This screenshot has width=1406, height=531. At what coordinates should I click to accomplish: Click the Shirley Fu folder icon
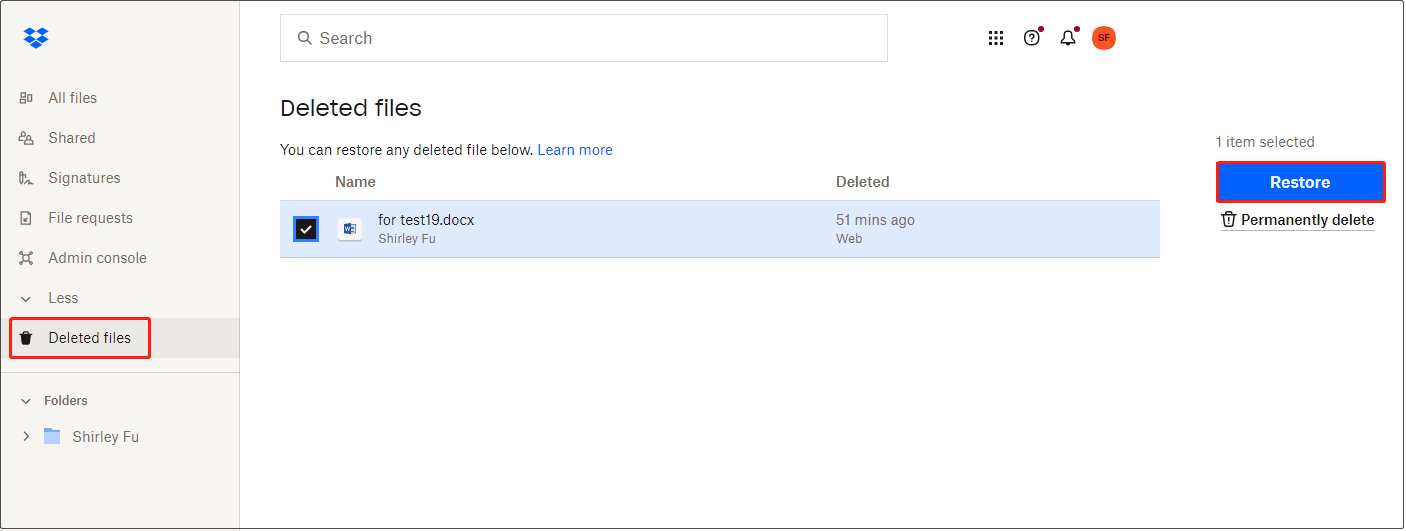tap(52, 436)
